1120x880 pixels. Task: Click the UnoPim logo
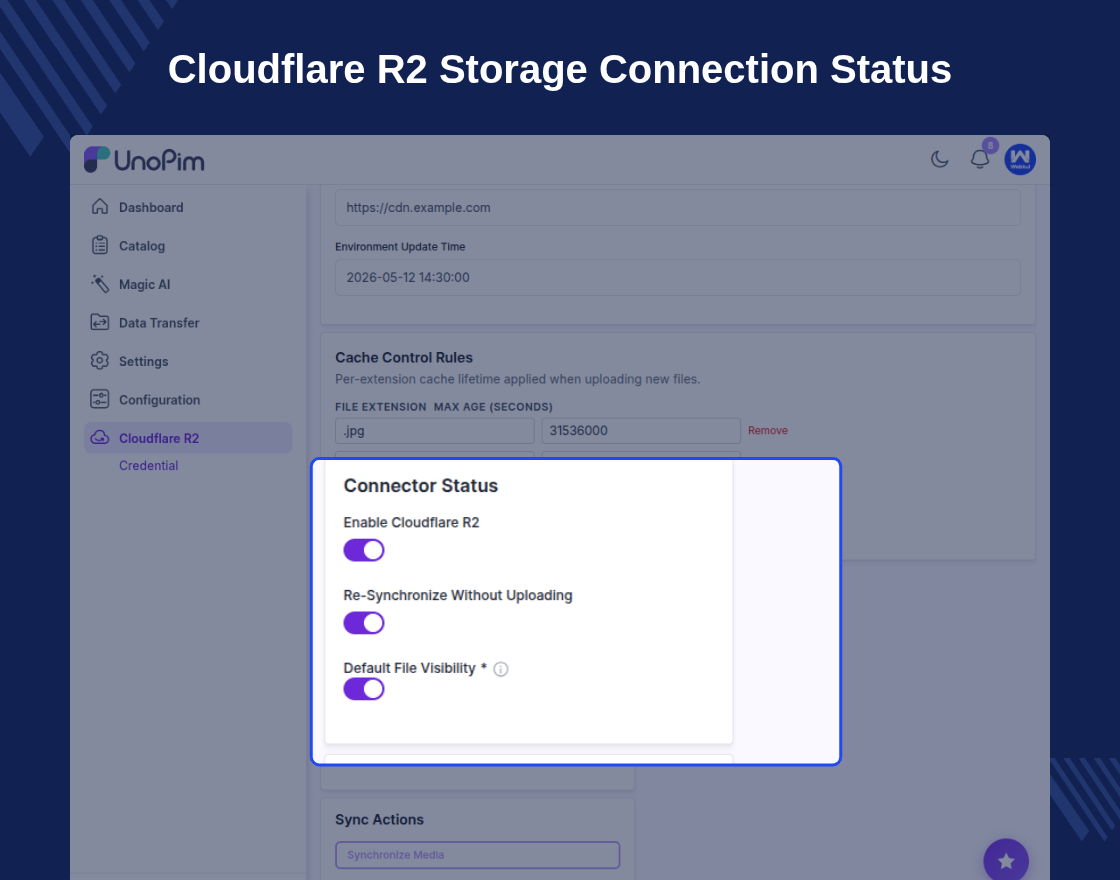point(144,160)
